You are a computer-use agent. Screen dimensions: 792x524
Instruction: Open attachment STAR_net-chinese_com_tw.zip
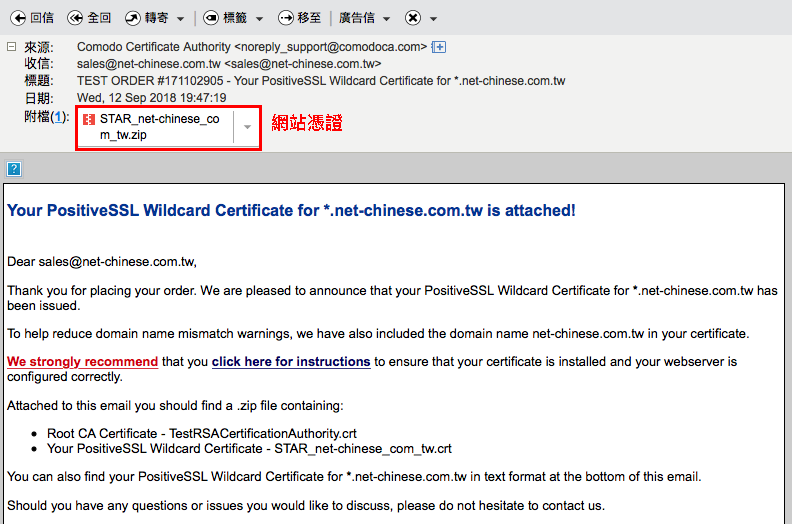(x=160, y=127)
